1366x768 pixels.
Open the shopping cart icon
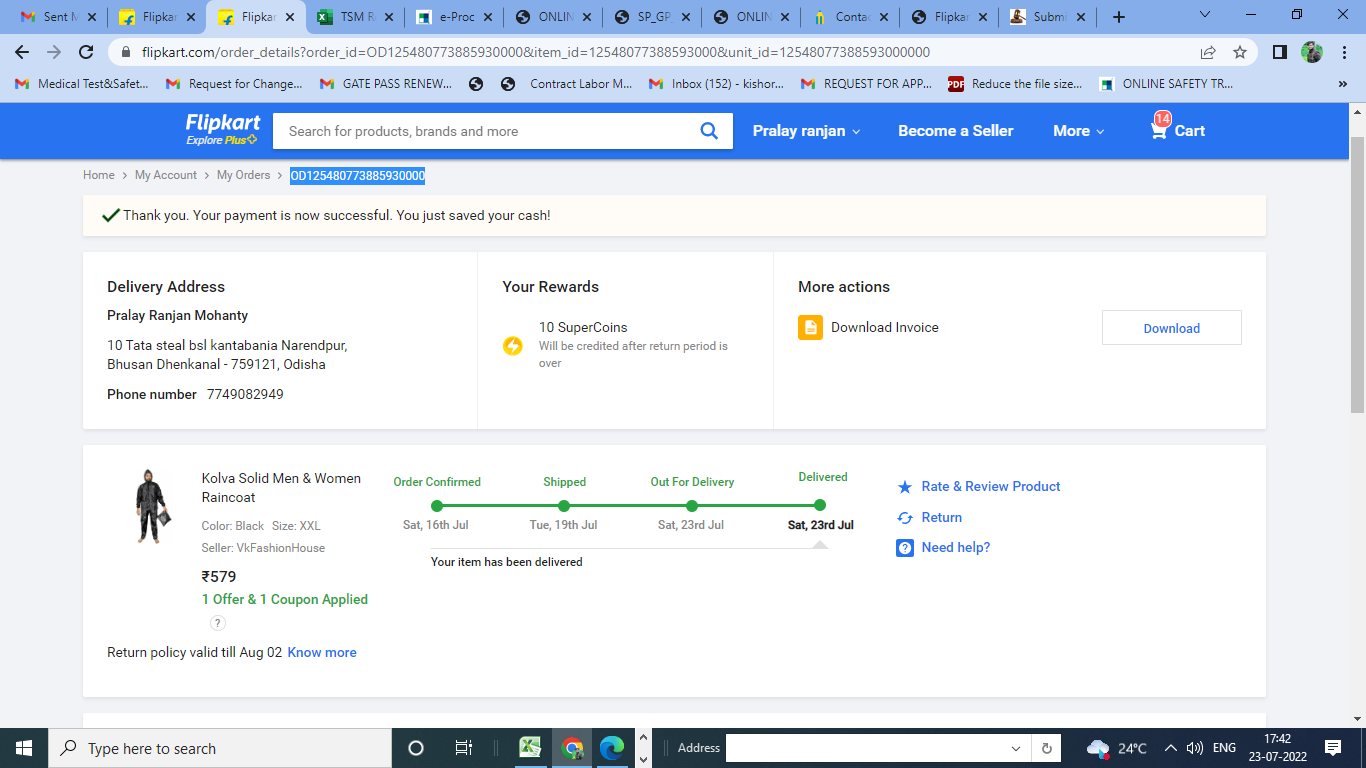(1160, 130)
